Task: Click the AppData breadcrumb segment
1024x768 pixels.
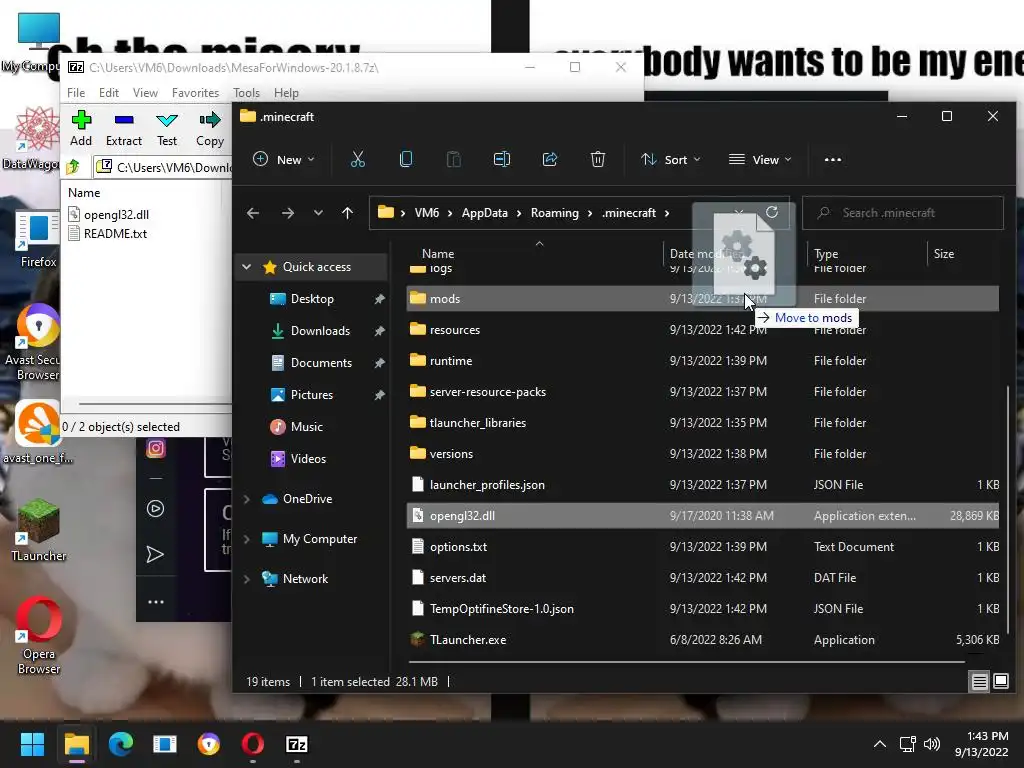Action: pos(485,213)
